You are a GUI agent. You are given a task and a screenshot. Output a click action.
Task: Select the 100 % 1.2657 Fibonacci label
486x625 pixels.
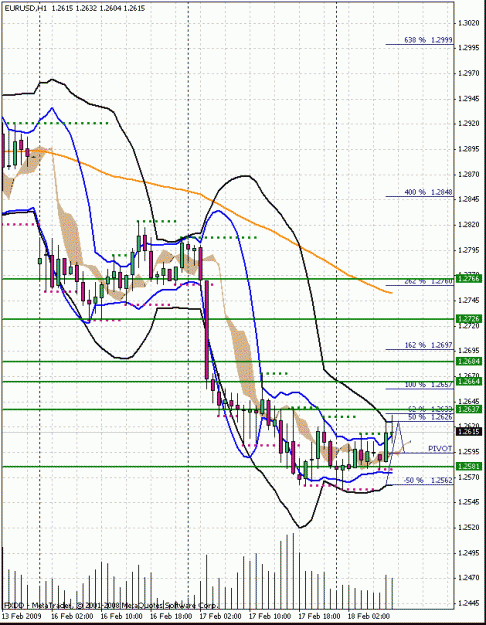click(428, 385)
